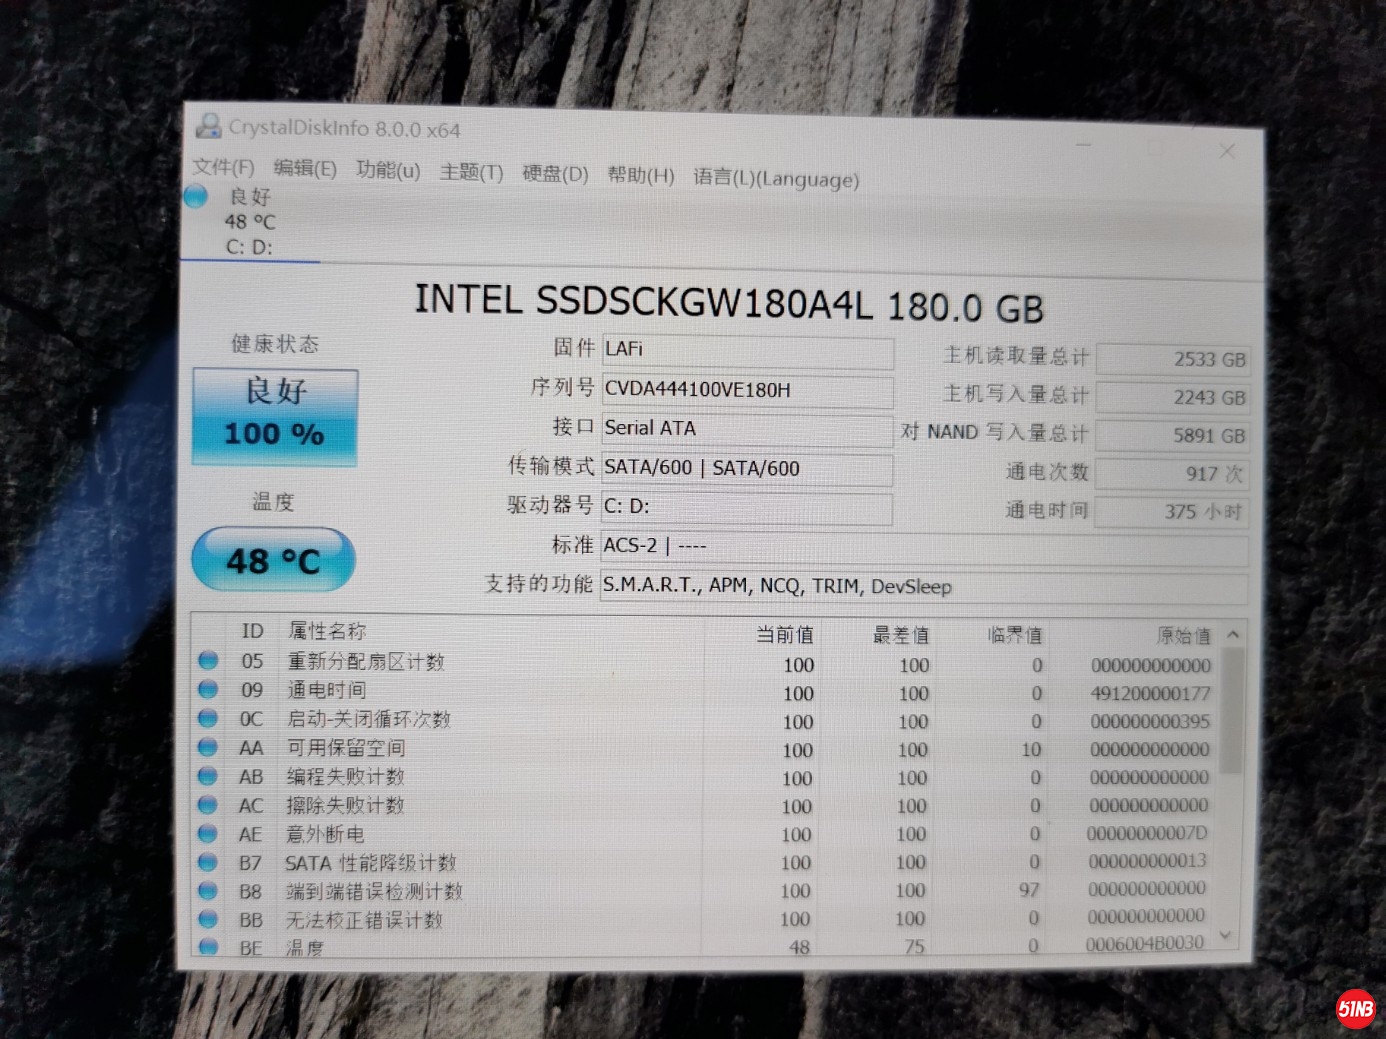This screenshot has width=1386, height=1039.
Task: Click the serial number field CVDA444100VE180H
Action: (747, 390)
